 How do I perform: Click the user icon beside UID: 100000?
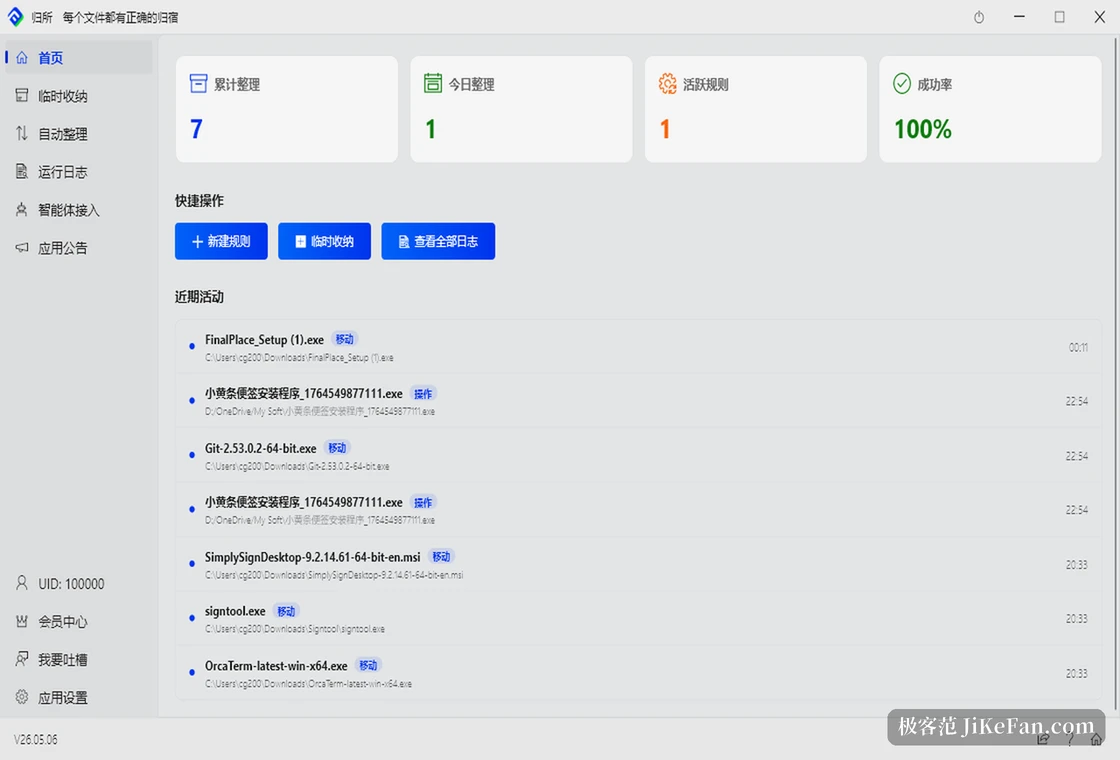(x=22, y=583)
